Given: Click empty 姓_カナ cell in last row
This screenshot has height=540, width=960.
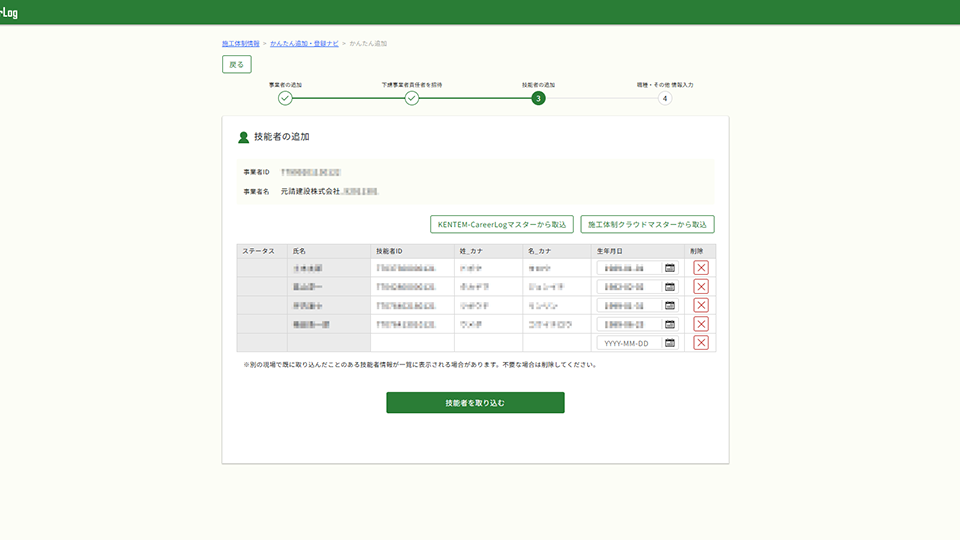Looking at the screenshot, I should coord(489,343).
